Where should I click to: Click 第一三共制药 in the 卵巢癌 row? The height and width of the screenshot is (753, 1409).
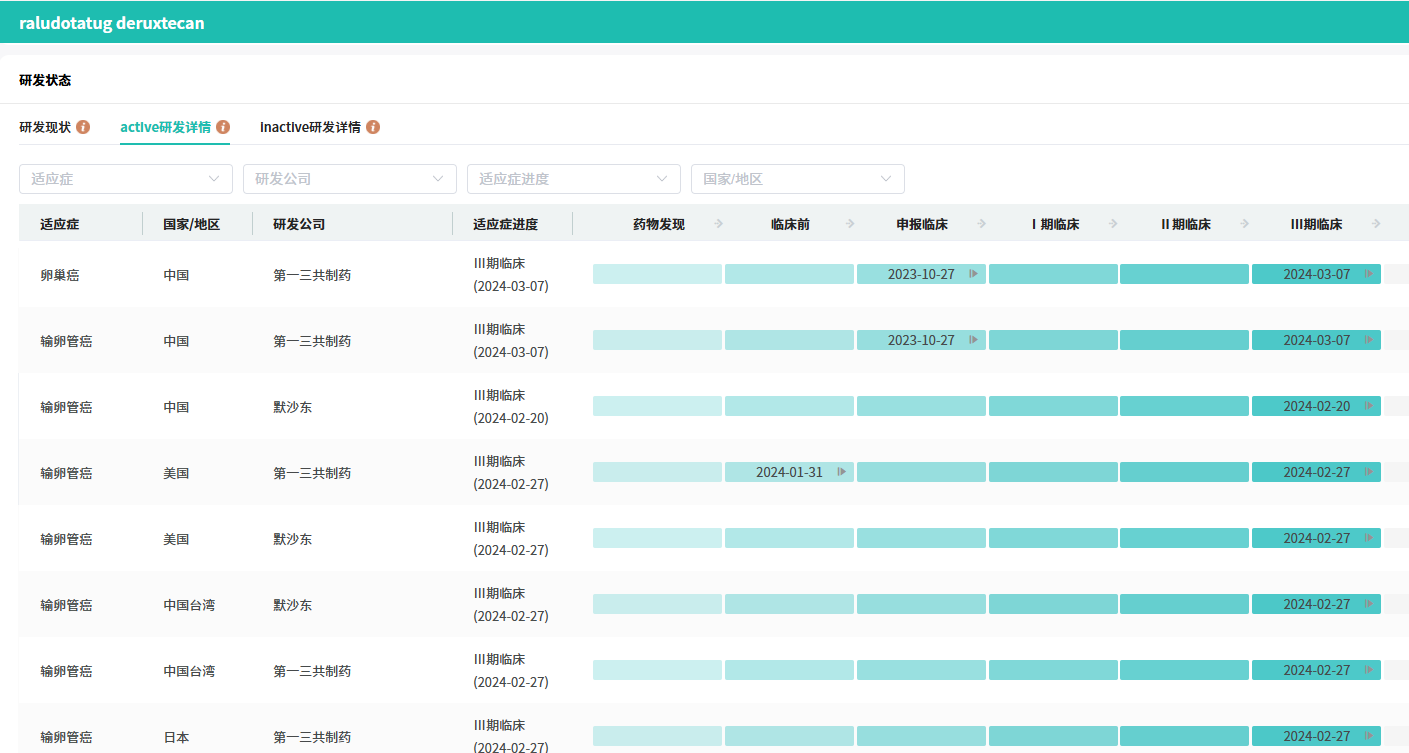click(x=312, y=275)
